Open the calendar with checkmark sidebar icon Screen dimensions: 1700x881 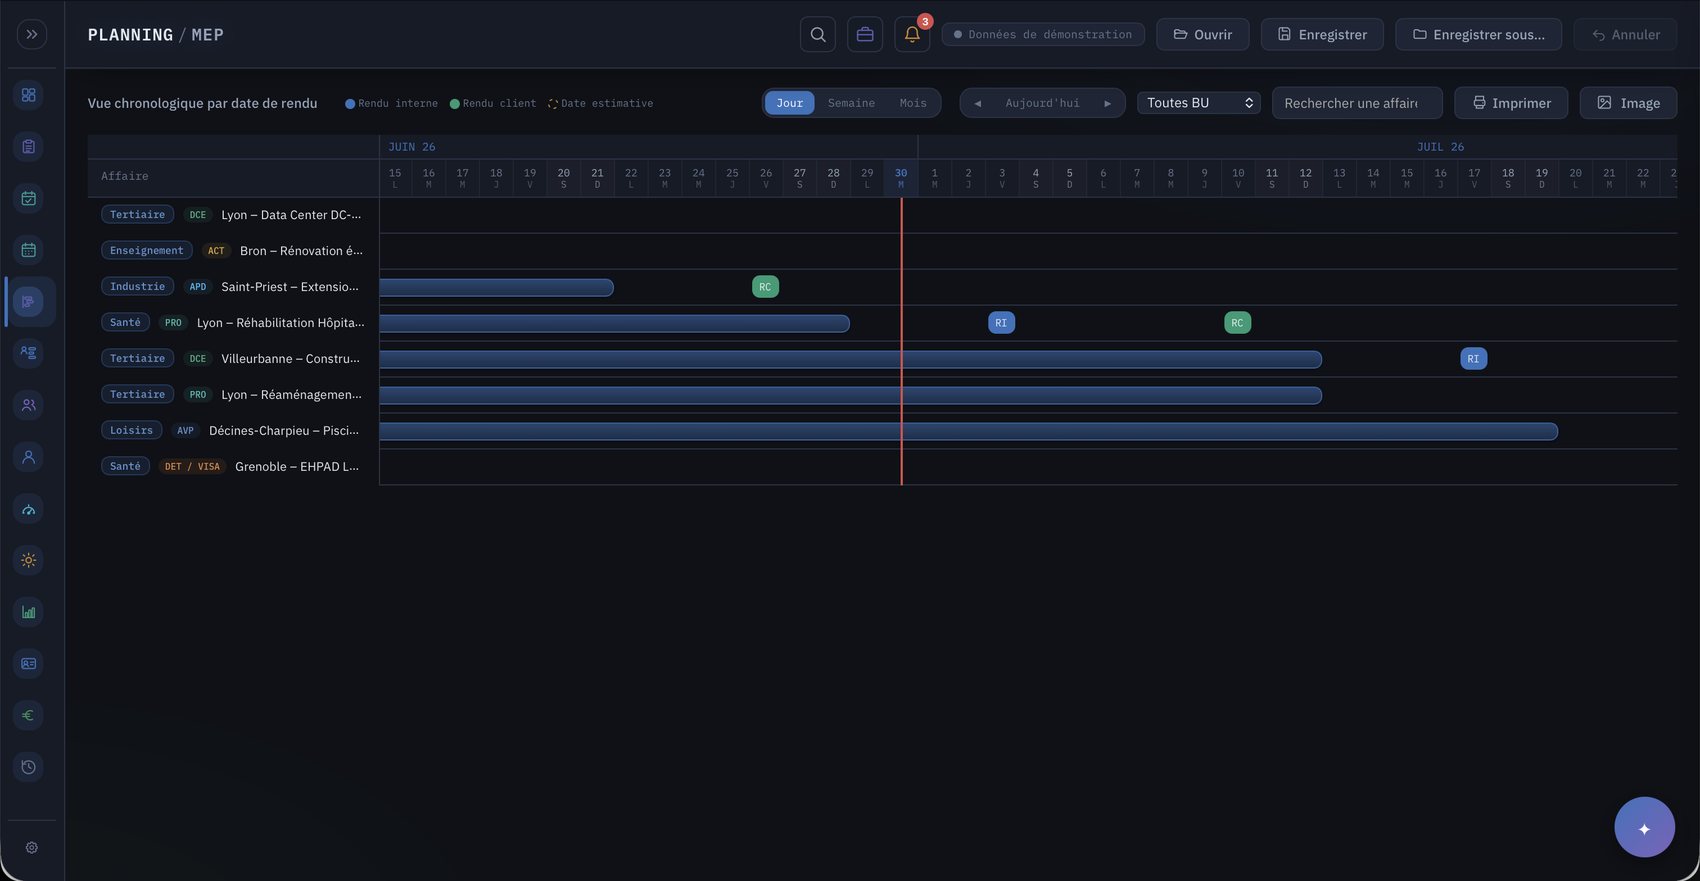pyautogui.click(x=29, y=198)
